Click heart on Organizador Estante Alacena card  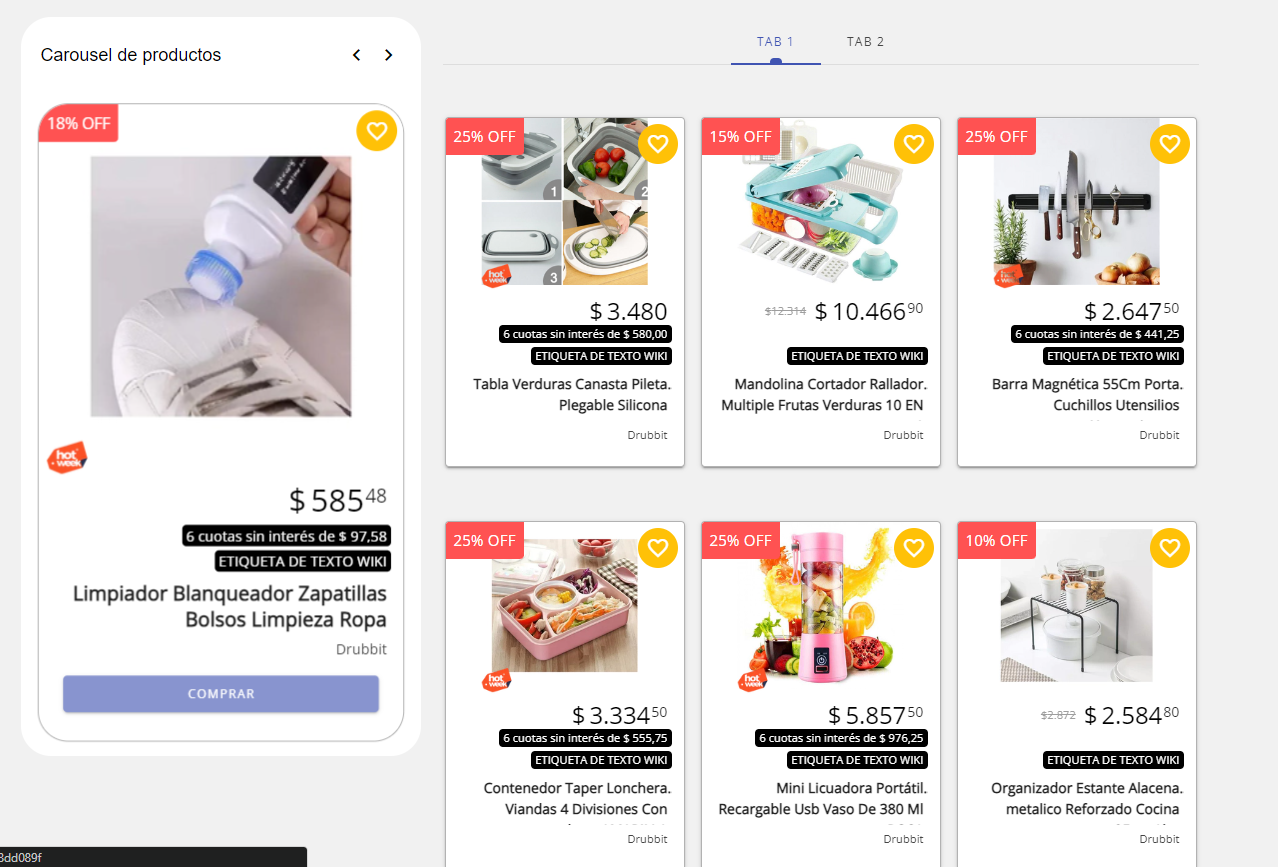tap(1169, 547)
